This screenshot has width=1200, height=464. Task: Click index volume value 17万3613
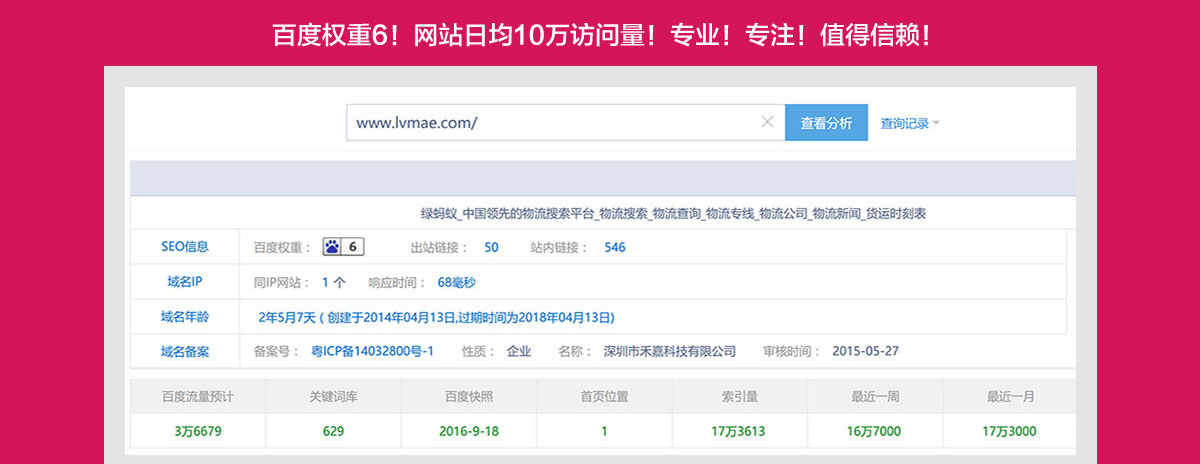(x=740, y=431)
